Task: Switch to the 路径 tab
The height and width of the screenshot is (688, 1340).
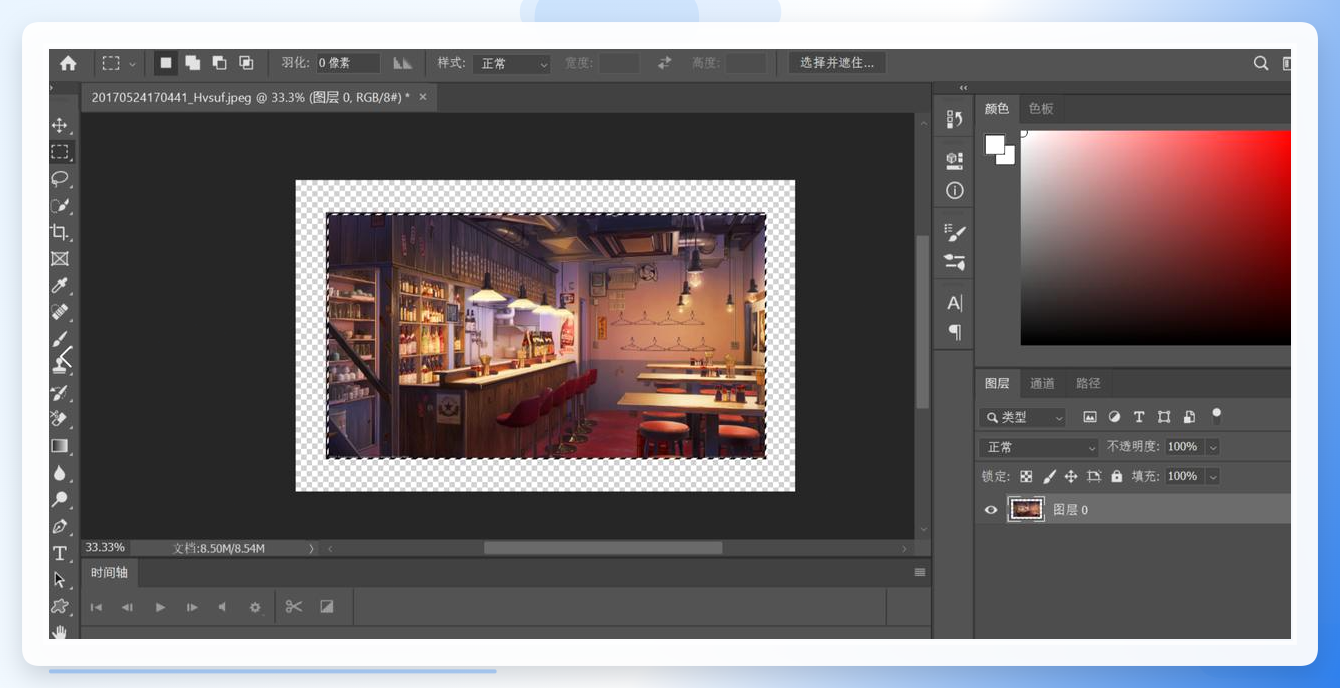Action: [1088, 383]
